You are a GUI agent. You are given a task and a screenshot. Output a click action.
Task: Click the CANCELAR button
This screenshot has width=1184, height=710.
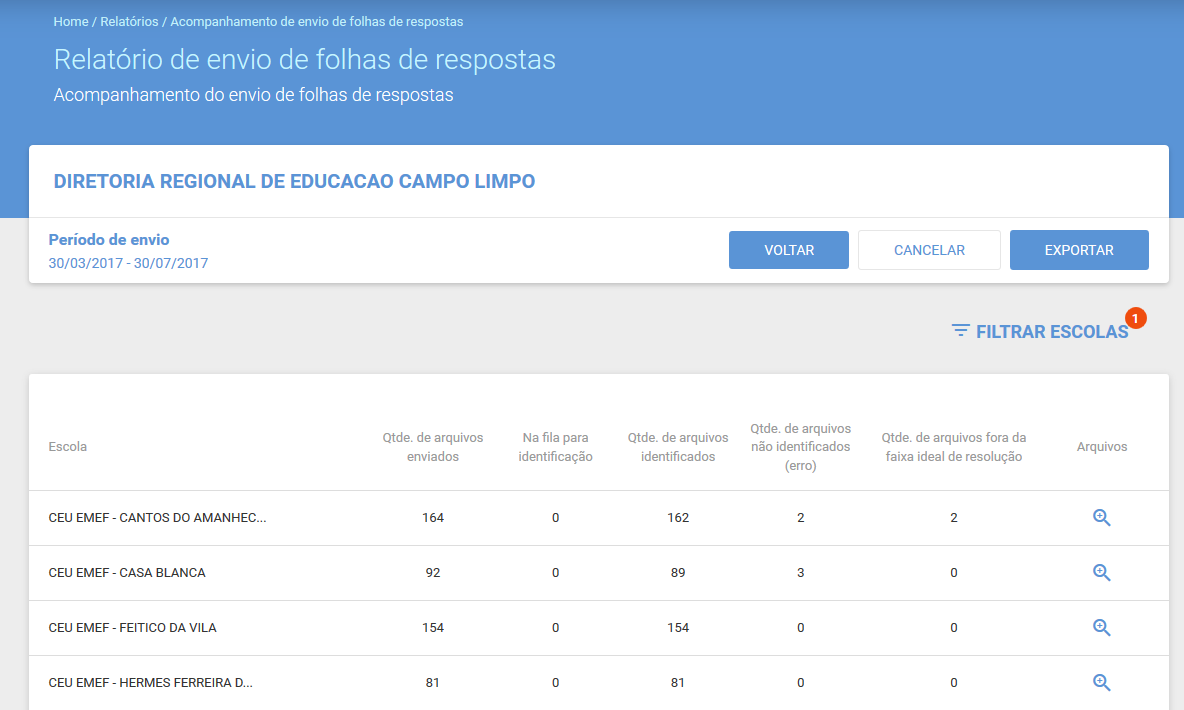pos(929,250)
